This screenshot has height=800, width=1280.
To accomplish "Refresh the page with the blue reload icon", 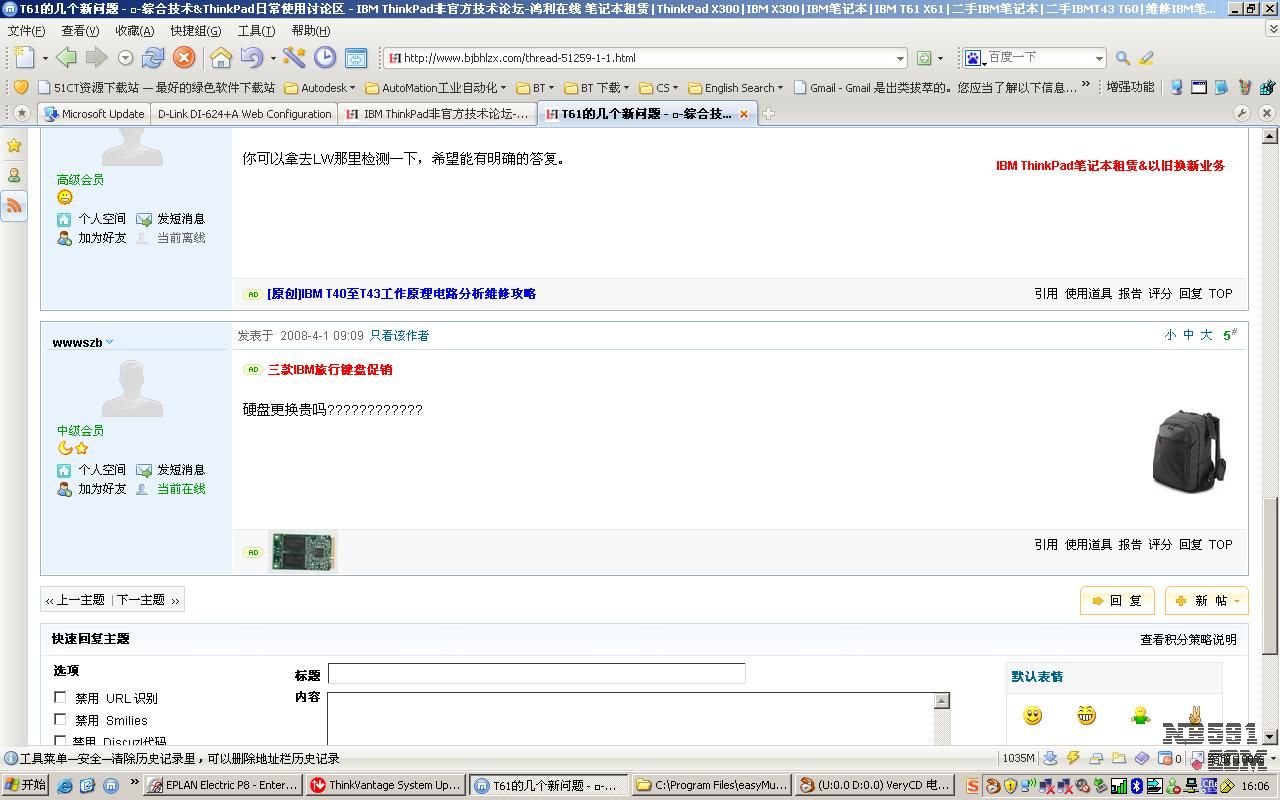I will [x=153, y=58].
